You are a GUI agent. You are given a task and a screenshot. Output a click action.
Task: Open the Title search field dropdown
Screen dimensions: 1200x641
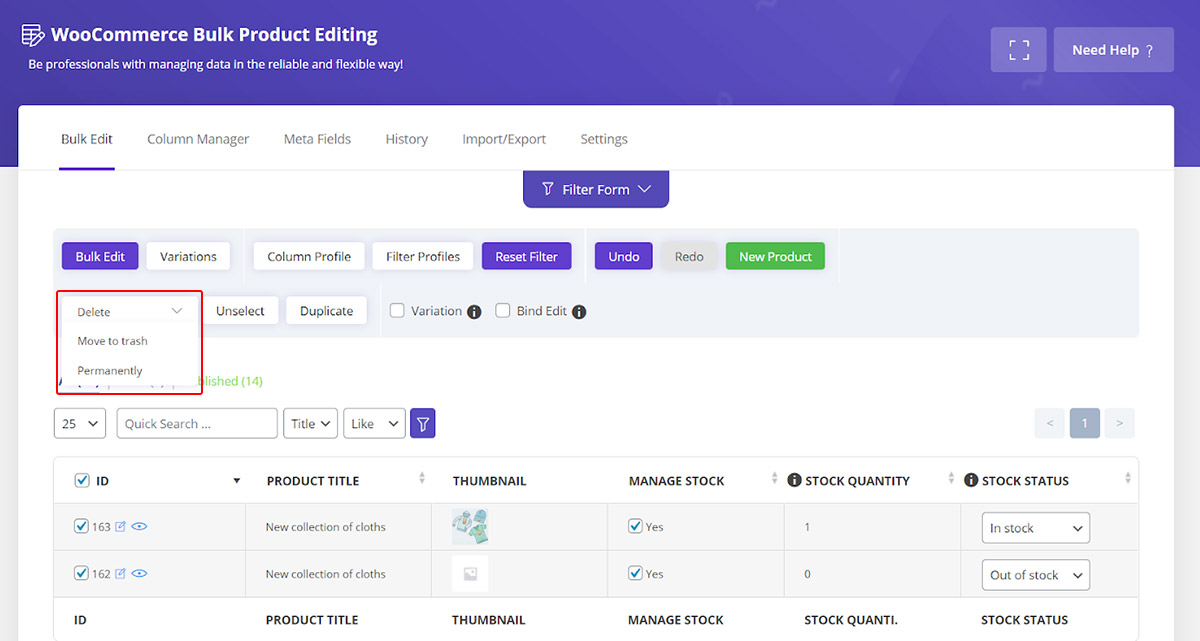coord(310,424)
